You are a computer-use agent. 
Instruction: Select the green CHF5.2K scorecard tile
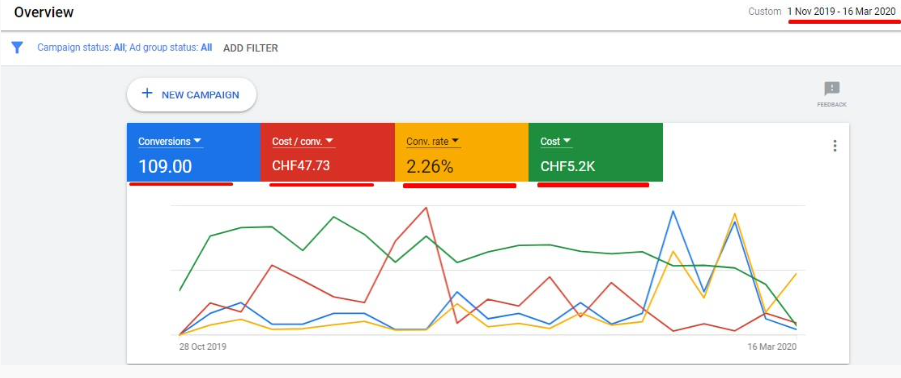[596, 152]
